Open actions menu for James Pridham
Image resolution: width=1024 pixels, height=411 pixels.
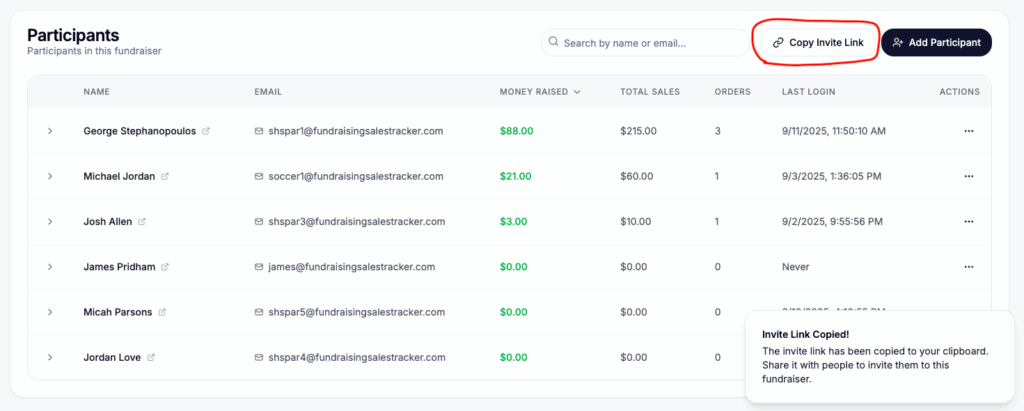coord(968,267)
